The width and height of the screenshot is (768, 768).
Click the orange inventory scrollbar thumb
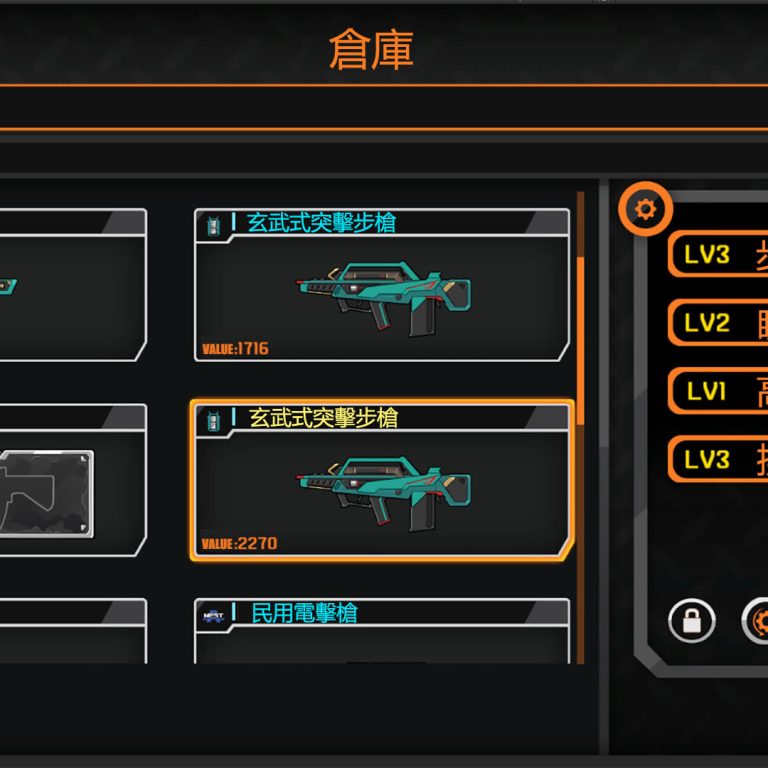coord(580,340)
